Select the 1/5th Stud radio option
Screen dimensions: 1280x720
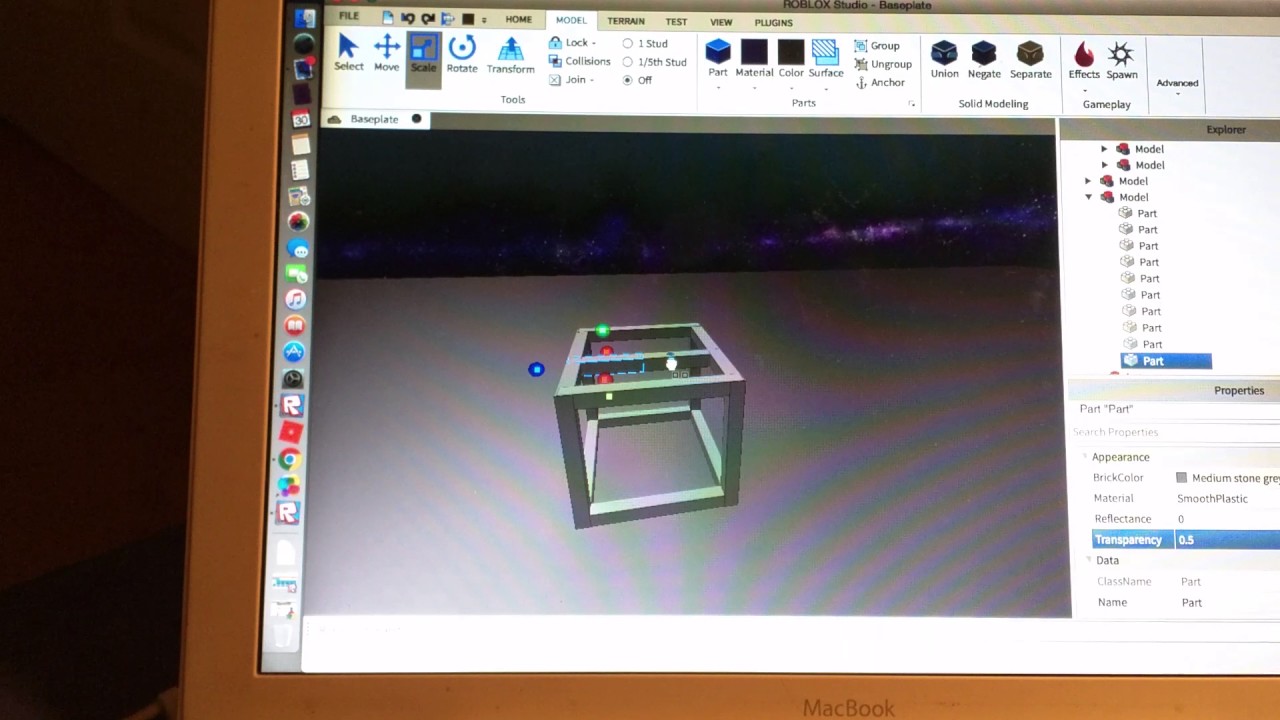[628, 62]
